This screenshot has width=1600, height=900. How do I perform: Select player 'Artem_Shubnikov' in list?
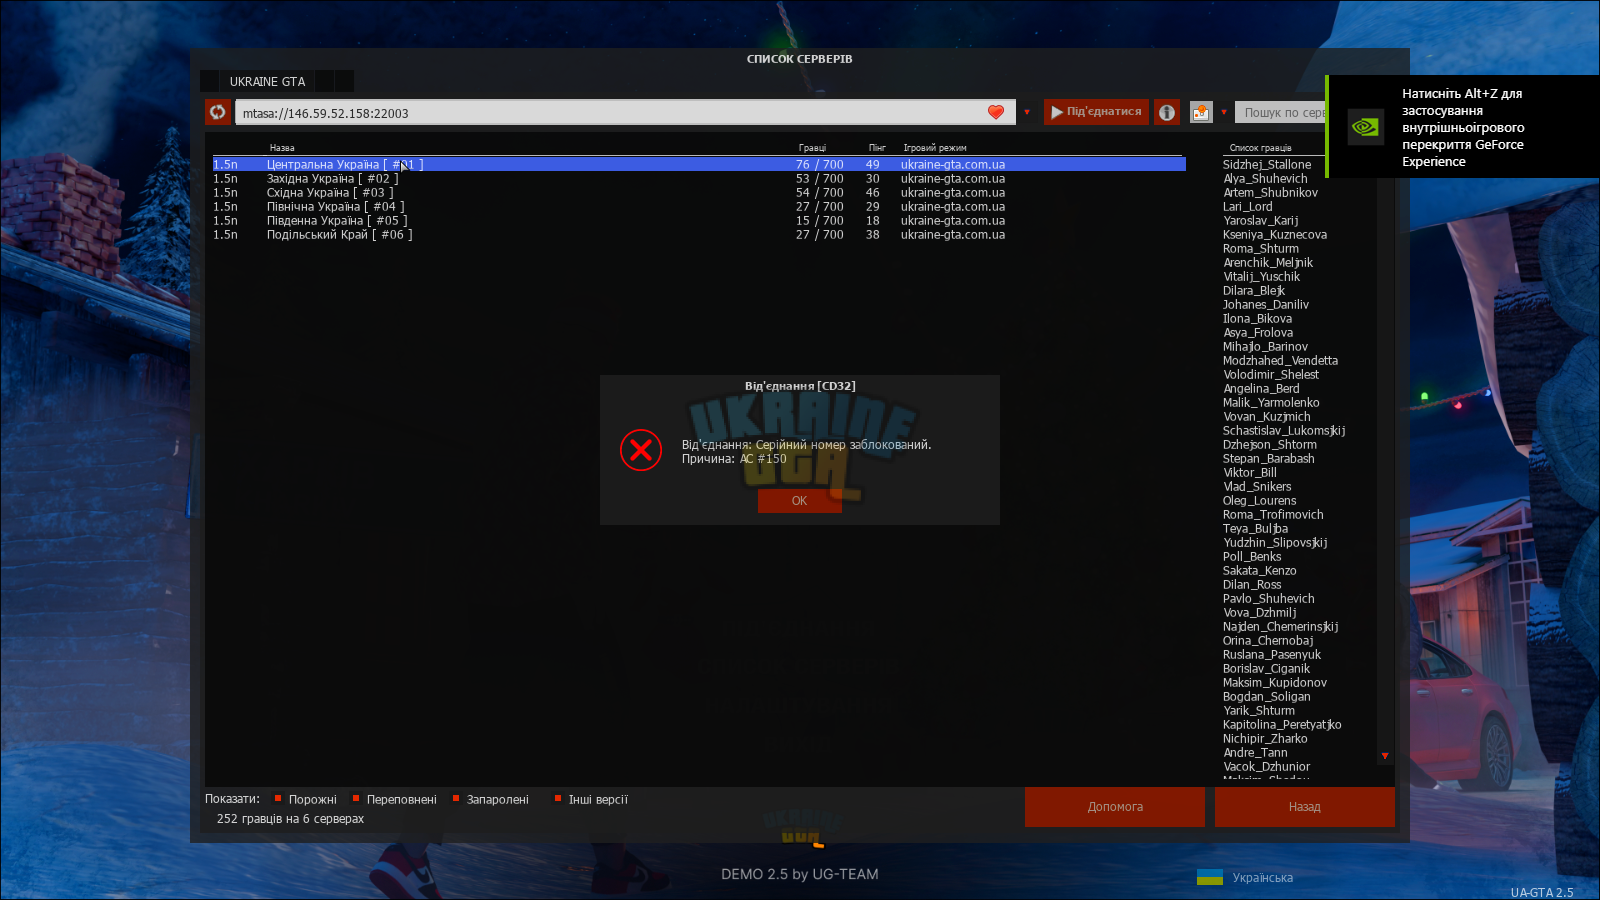point(1270,193)
